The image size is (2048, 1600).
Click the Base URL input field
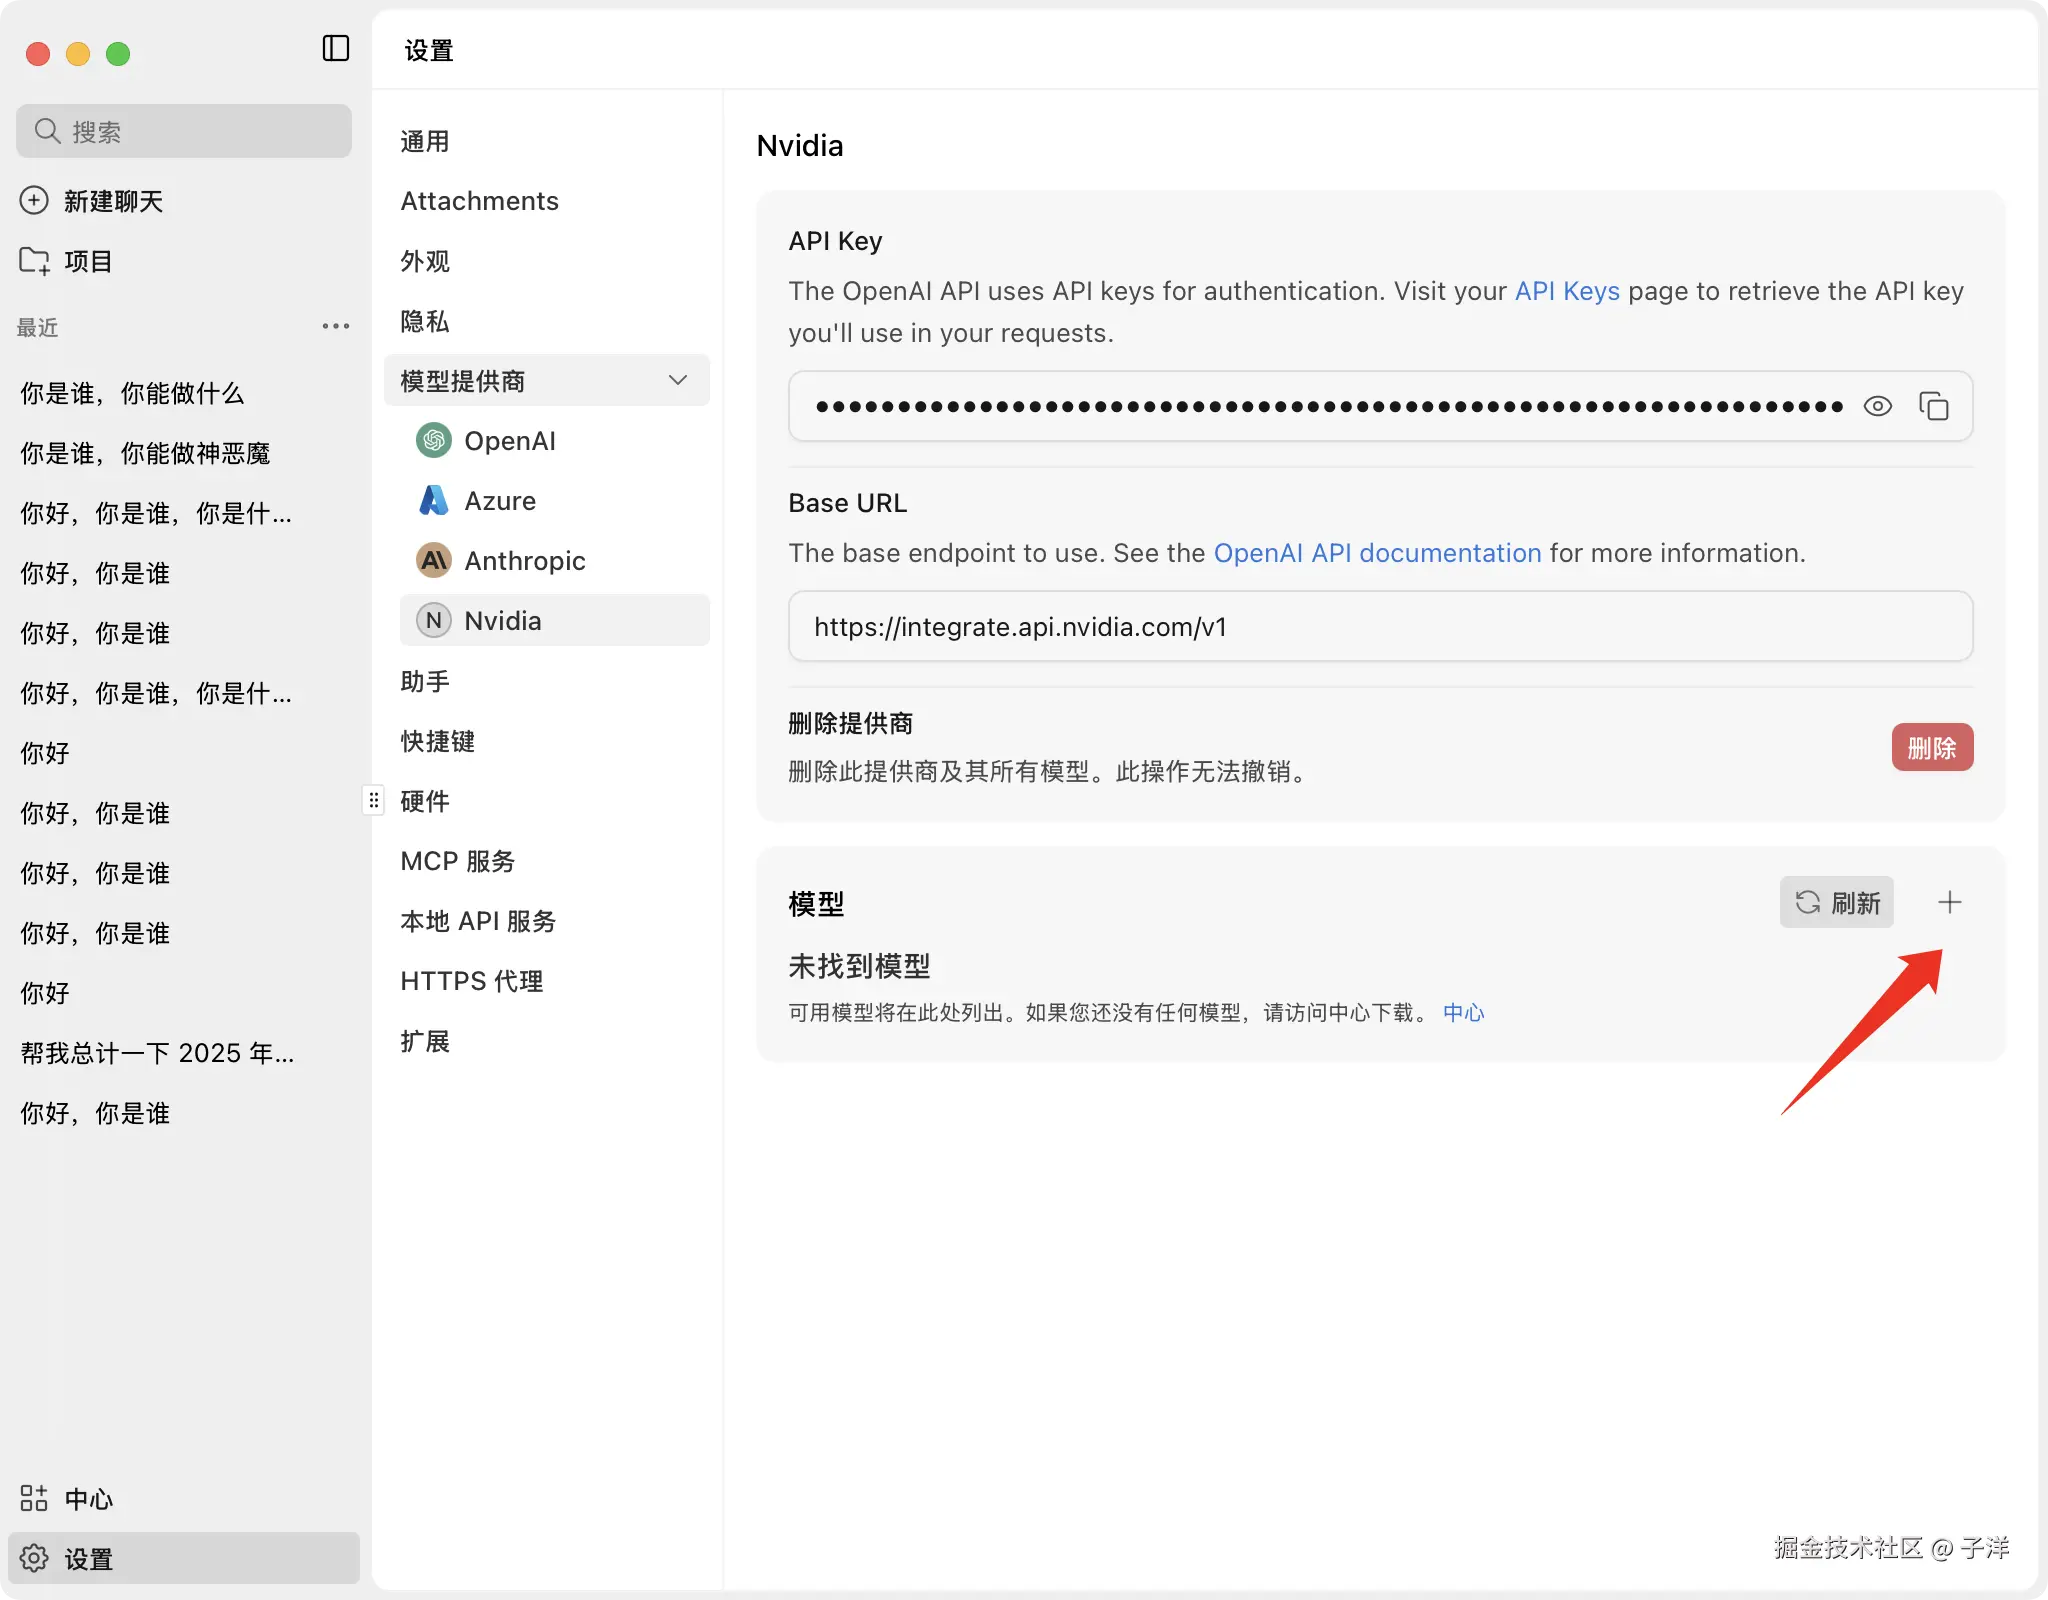(x=1380, y=626)
